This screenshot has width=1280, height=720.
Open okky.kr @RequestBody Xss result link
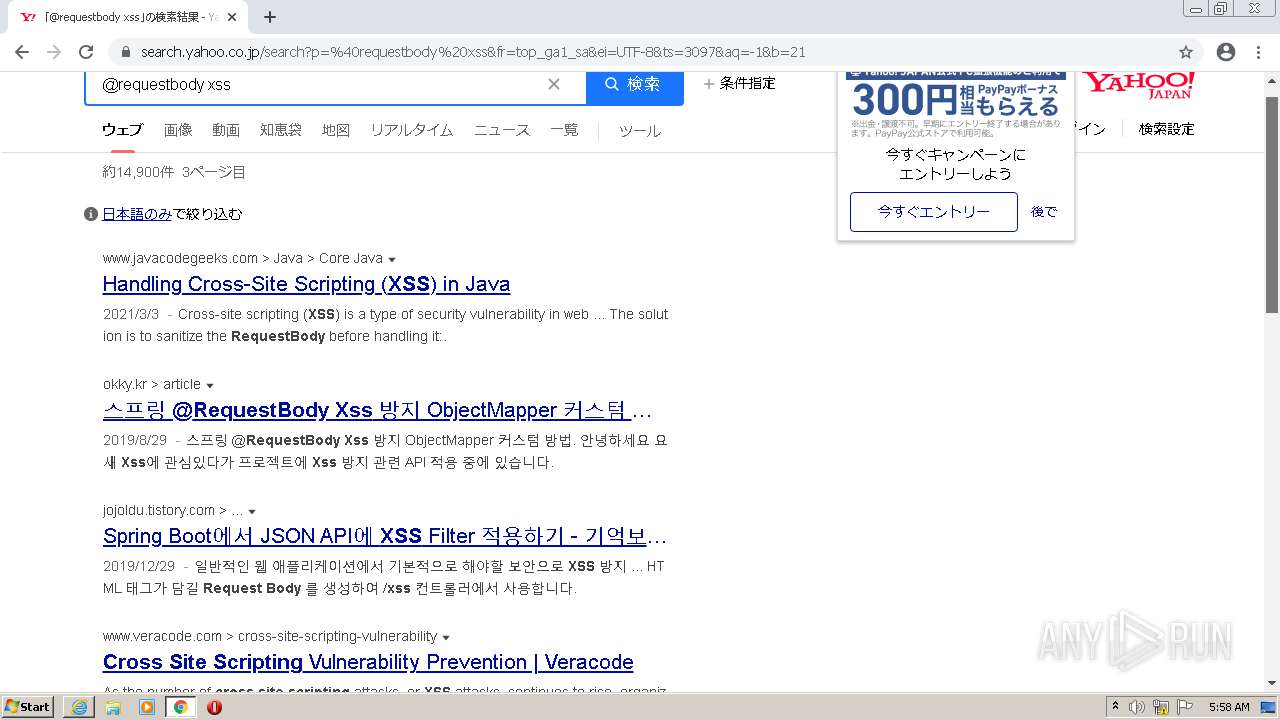click(377, 410)
